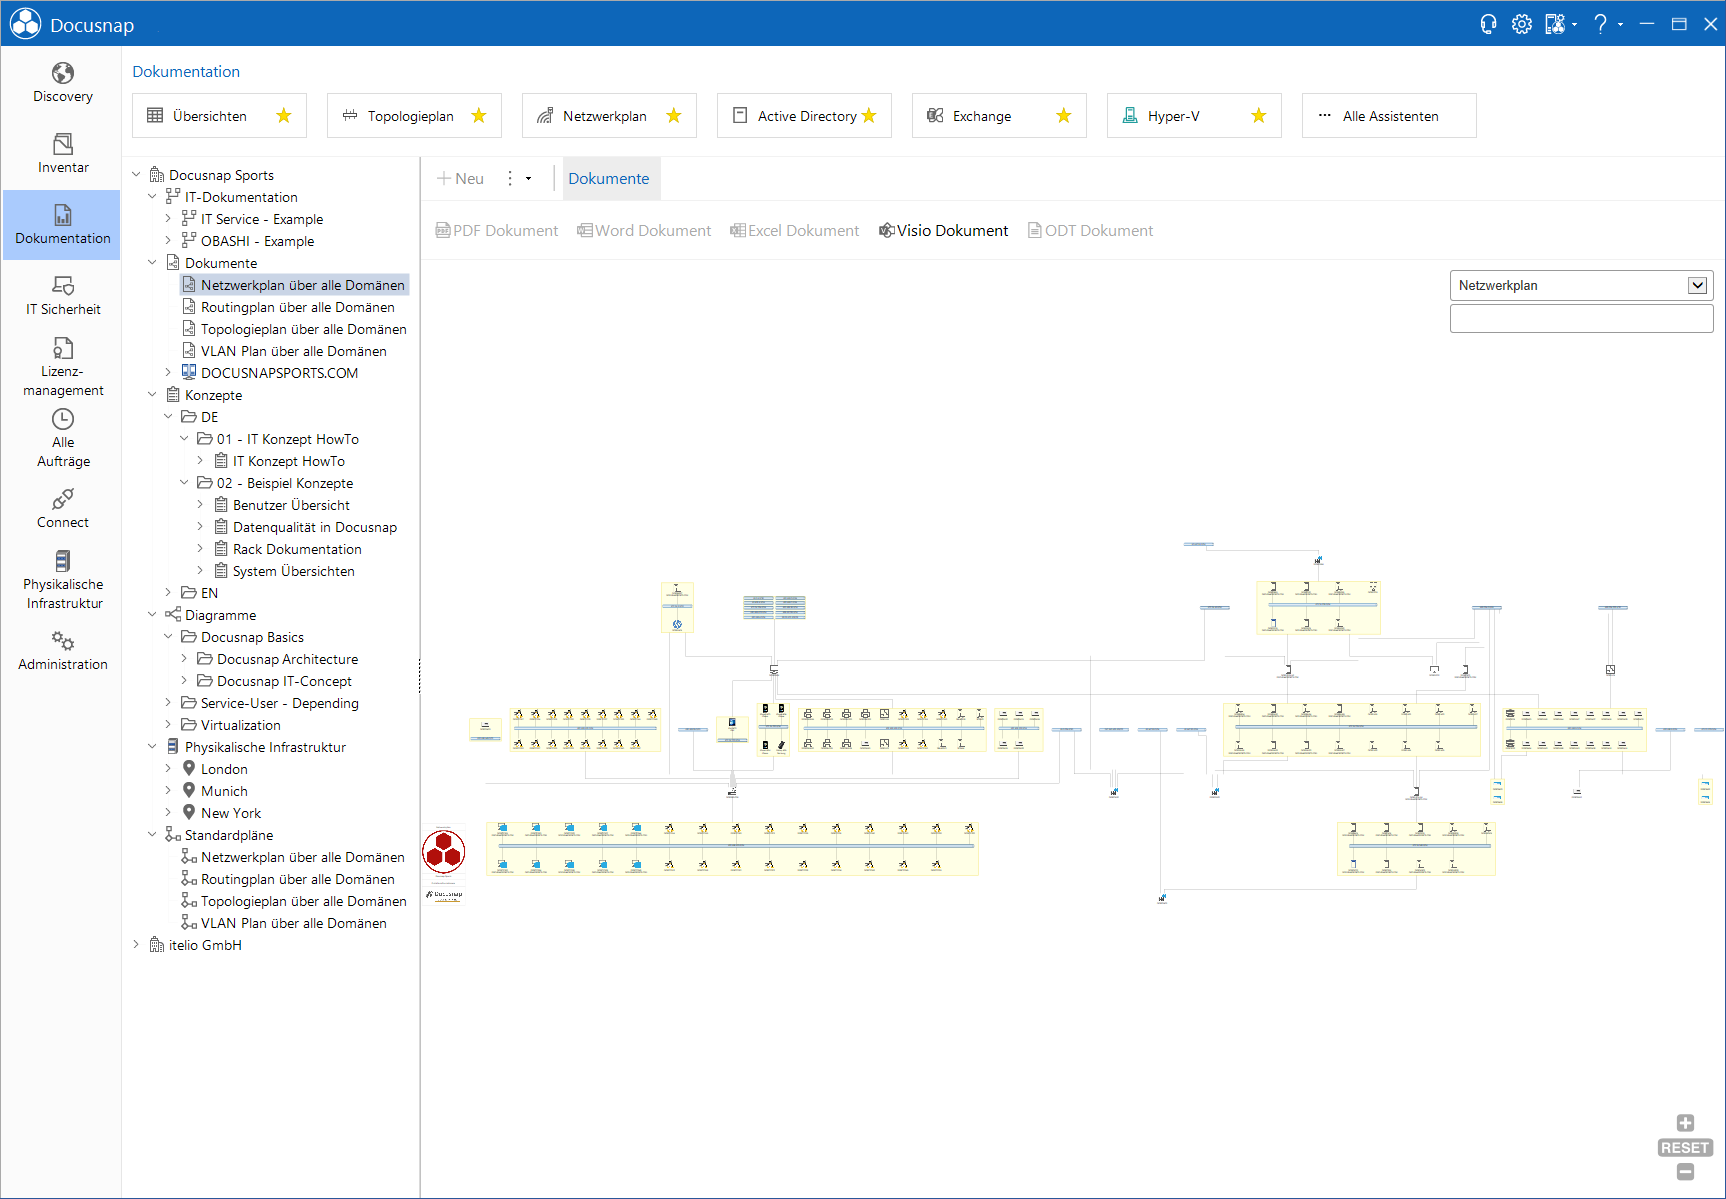This screenshot has width=1726, height=1199.
Task: Zoom in with plus button on diagram
Action: click(x=1685, y=1123)
